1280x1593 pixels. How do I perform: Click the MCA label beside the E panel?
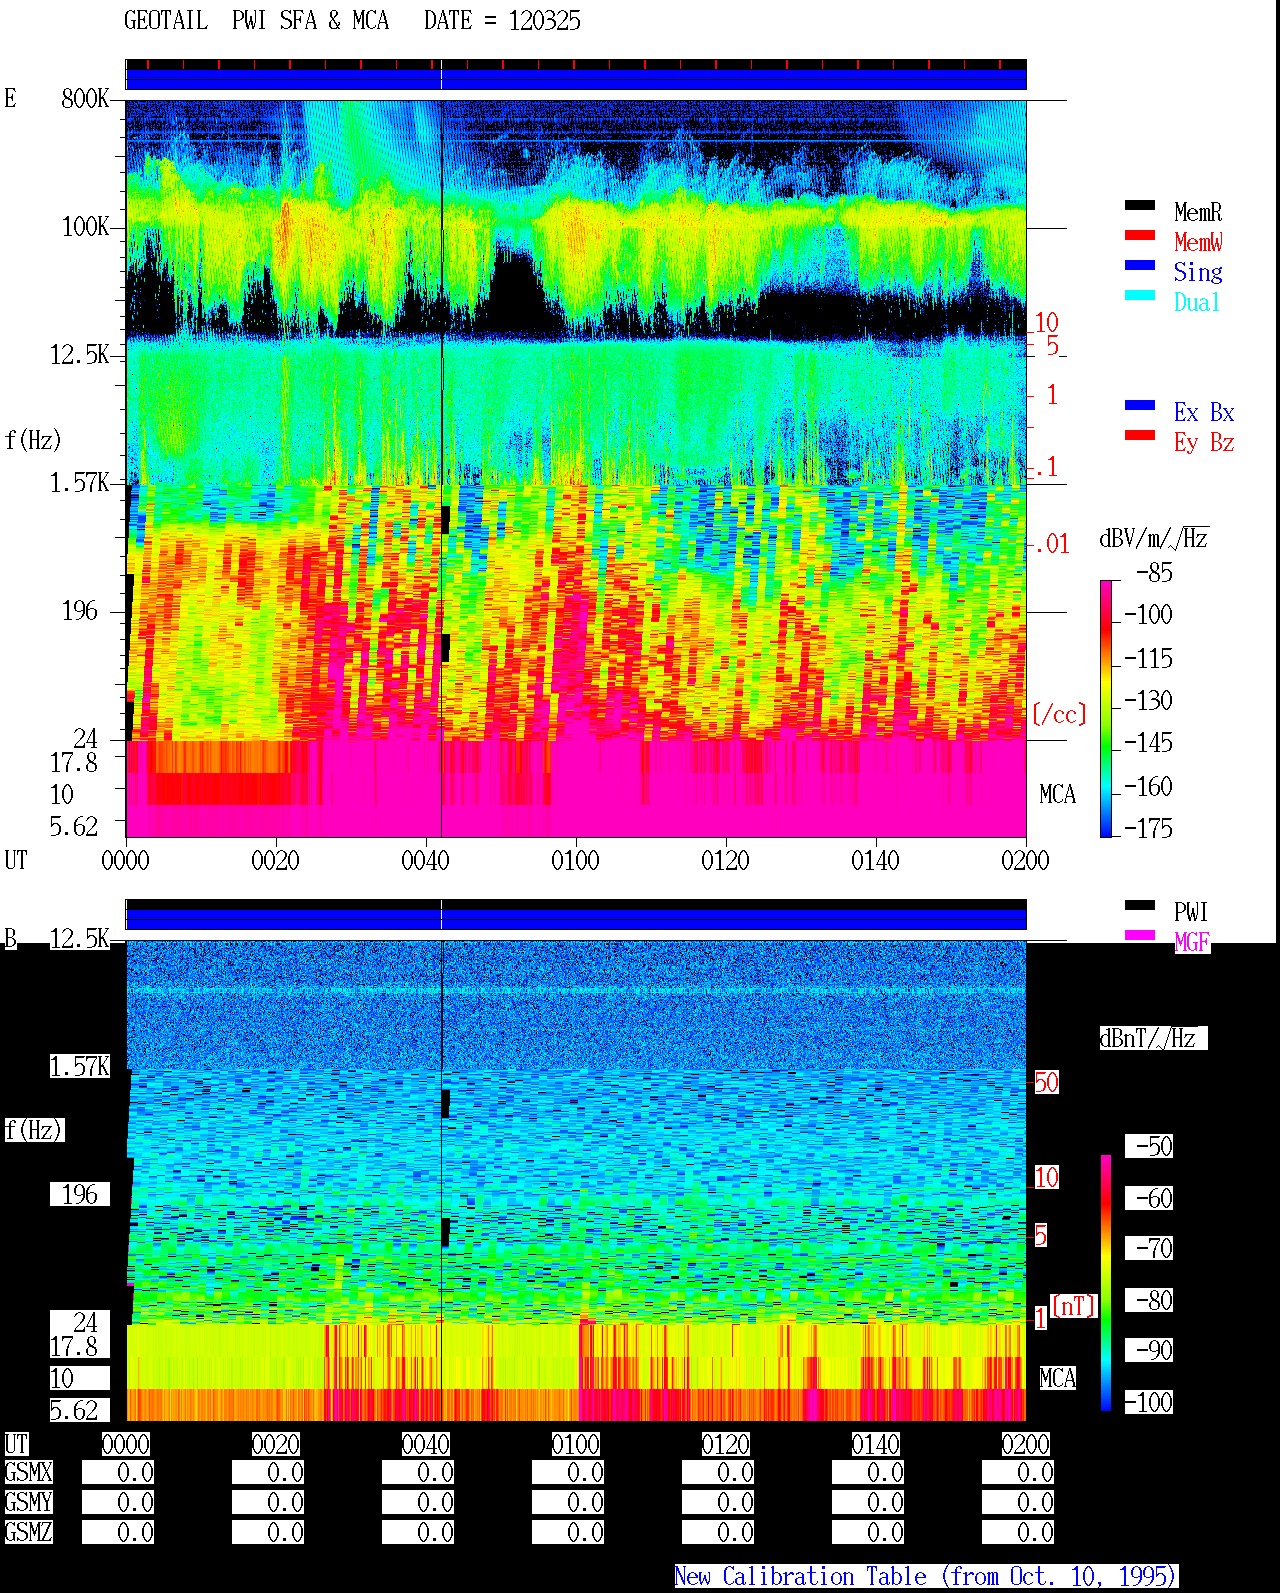[x=1057, y=794]
